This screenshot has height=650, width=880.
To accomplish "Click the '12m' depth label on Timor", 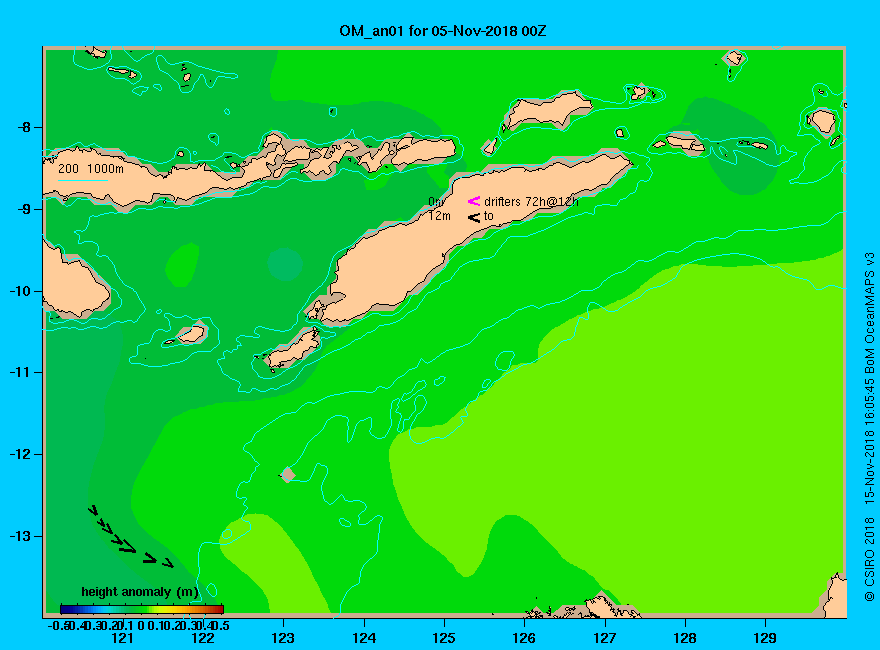I will [439, 216].
